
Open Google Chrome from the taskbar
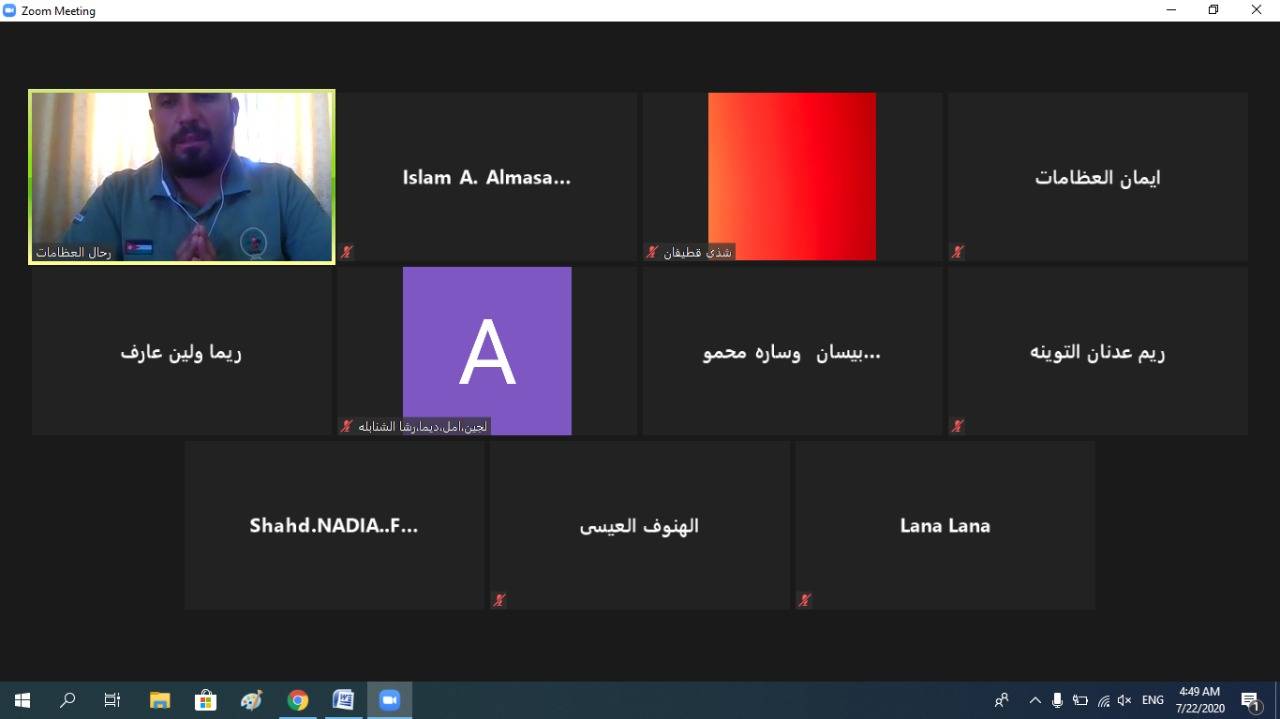(297, 700)
